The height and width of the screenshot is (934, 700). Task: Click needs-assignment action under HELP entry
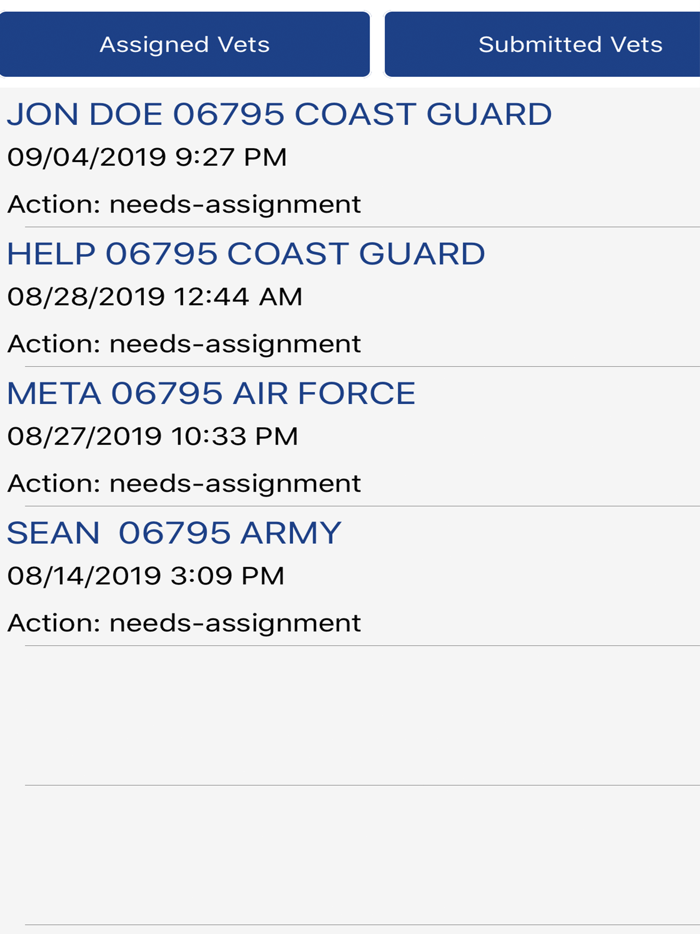pyautogui.click(x=235, y=344)
